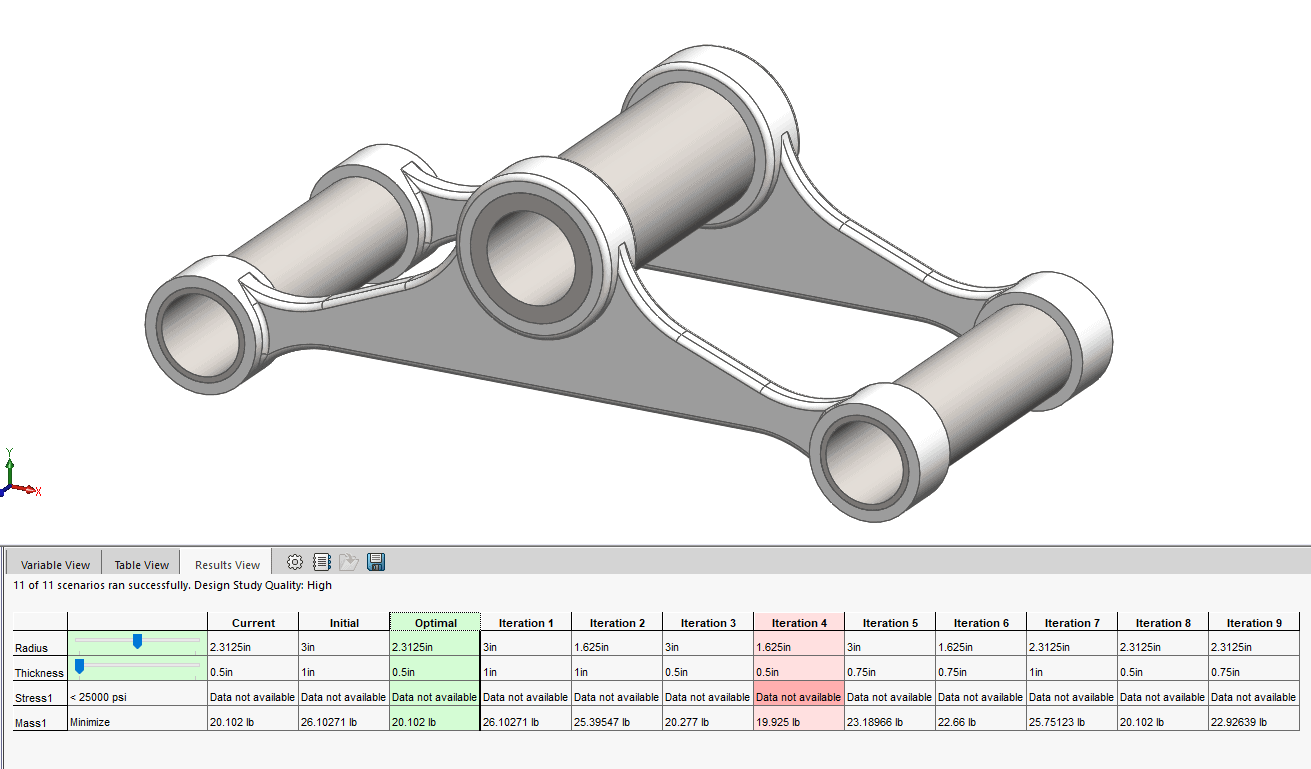Click the grayed folder icon in toolbar

tap(348, 562)
